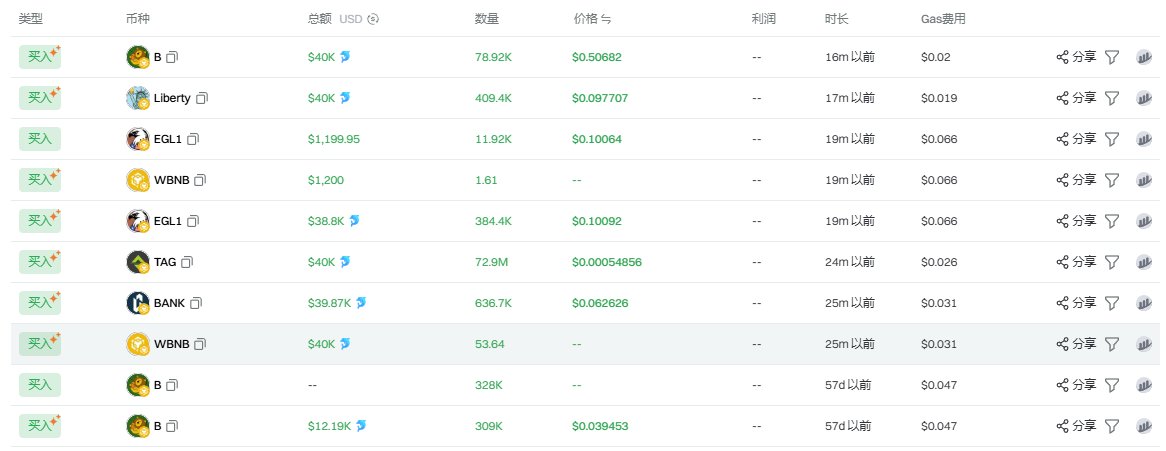Copy WBNB address in the $1,200 row

tap(200, 180)
